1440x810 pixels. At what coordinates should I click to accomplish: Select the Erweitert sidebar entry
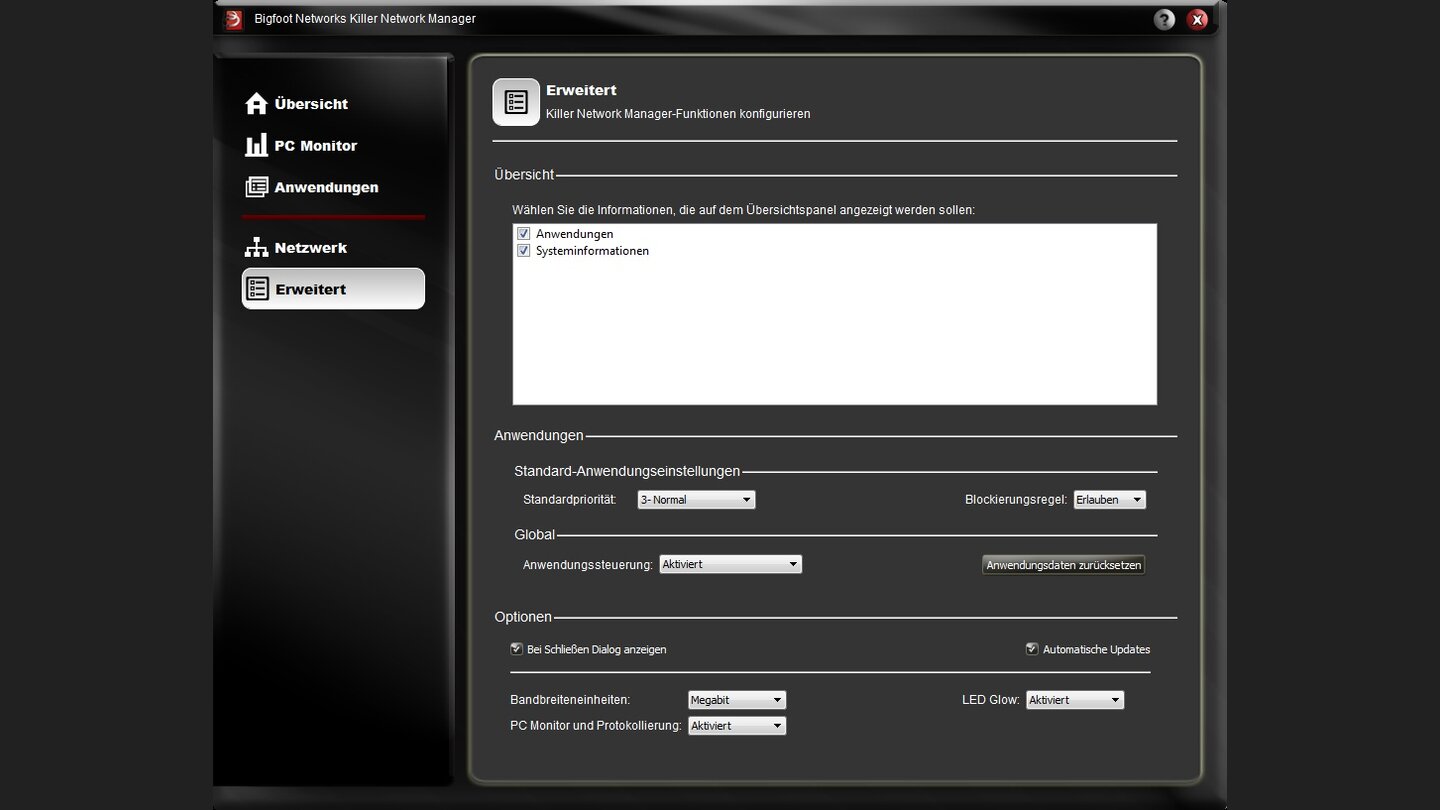coord(333,289)
